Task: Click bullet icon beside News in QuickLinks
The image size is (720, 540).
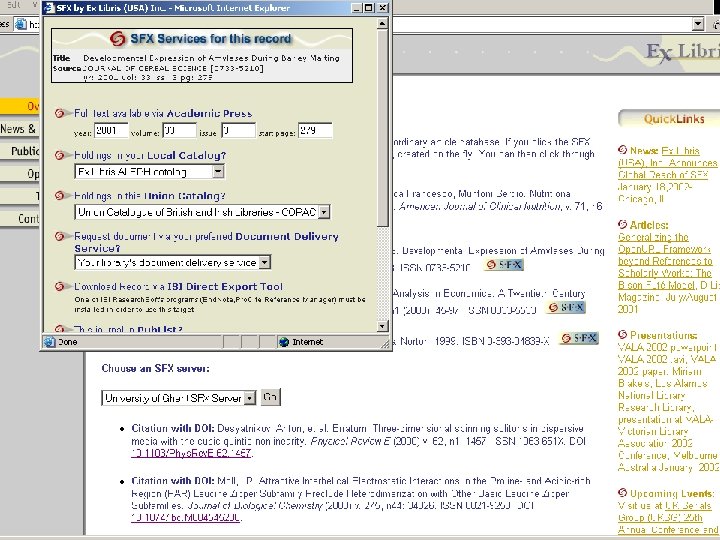Action: [623, 150]
